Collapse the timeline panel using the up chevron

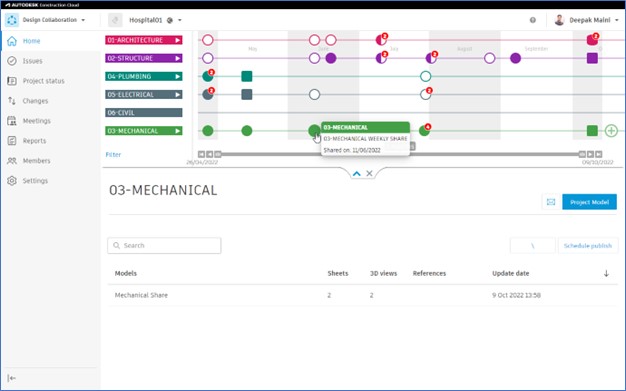tap(357, 173)
